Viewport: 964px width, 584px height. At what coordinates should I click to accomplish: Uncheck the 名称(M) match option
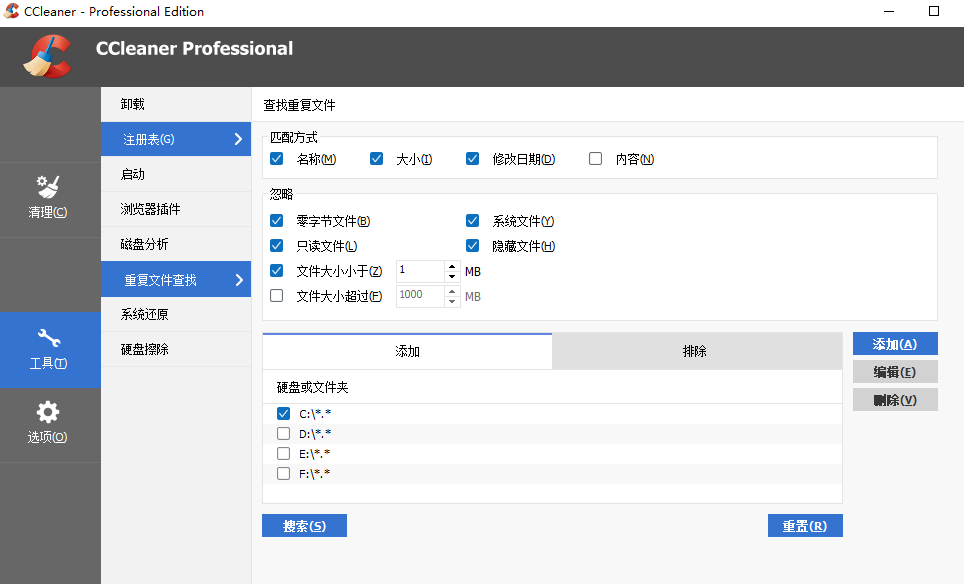tap(276, 158)
